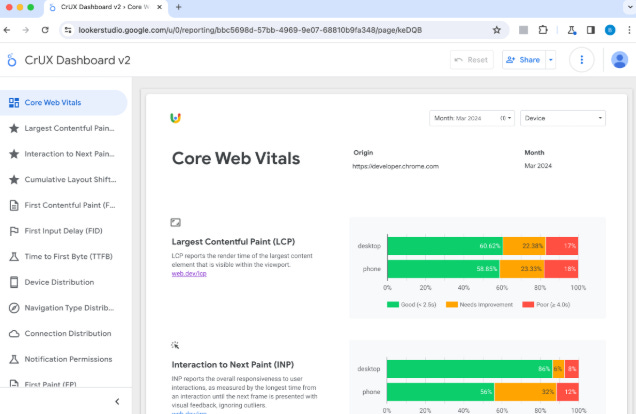
Task: Open browser extensions puzzle icon
Action: click(543, 30)
